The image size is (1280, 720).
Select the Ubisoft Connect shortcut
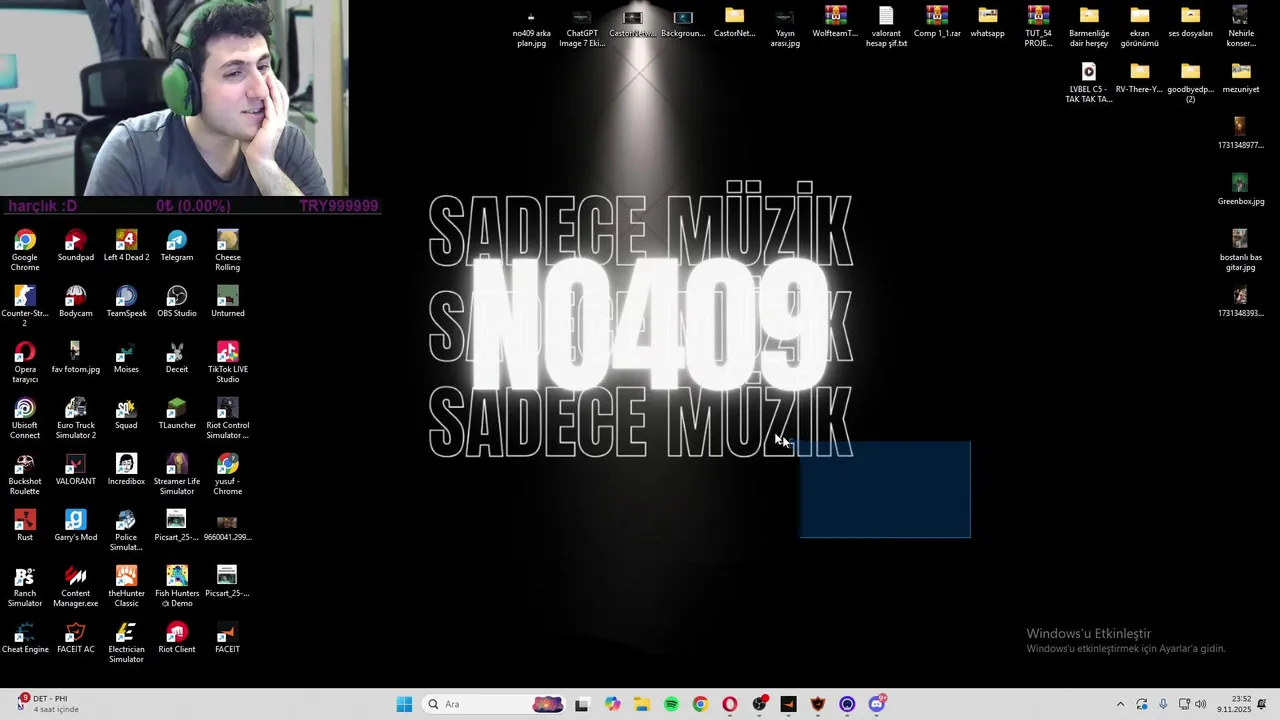(x=25, y=418)
